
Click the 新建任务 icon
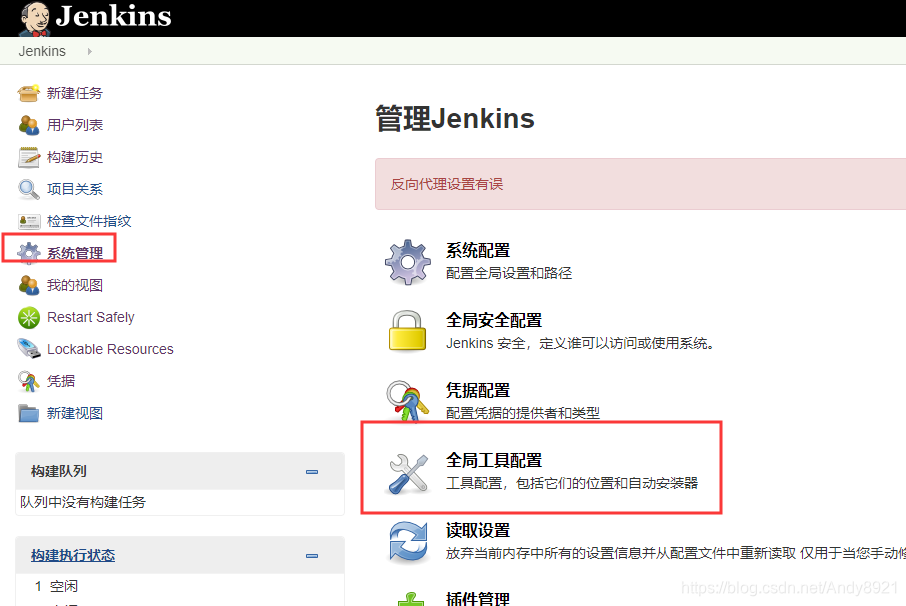pos(28,93)
